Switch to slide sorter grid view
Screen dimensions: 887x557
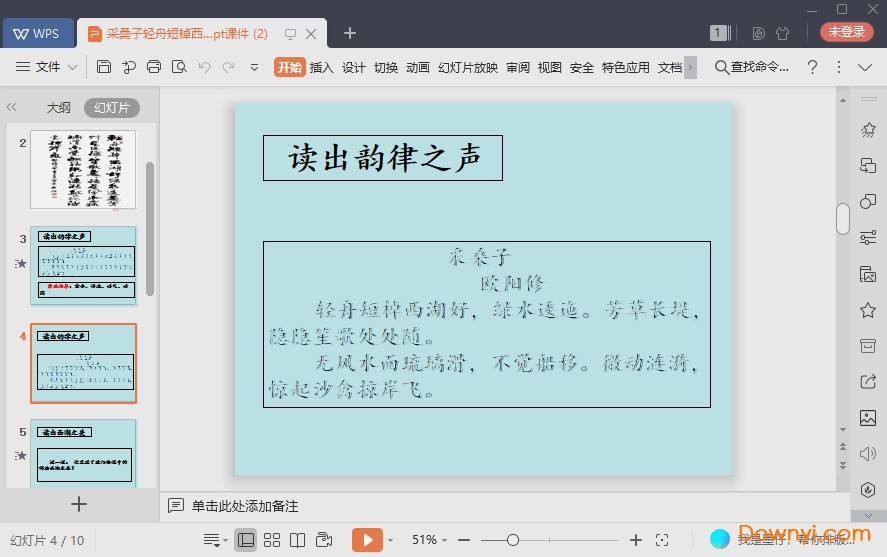(x=272, y=540)
